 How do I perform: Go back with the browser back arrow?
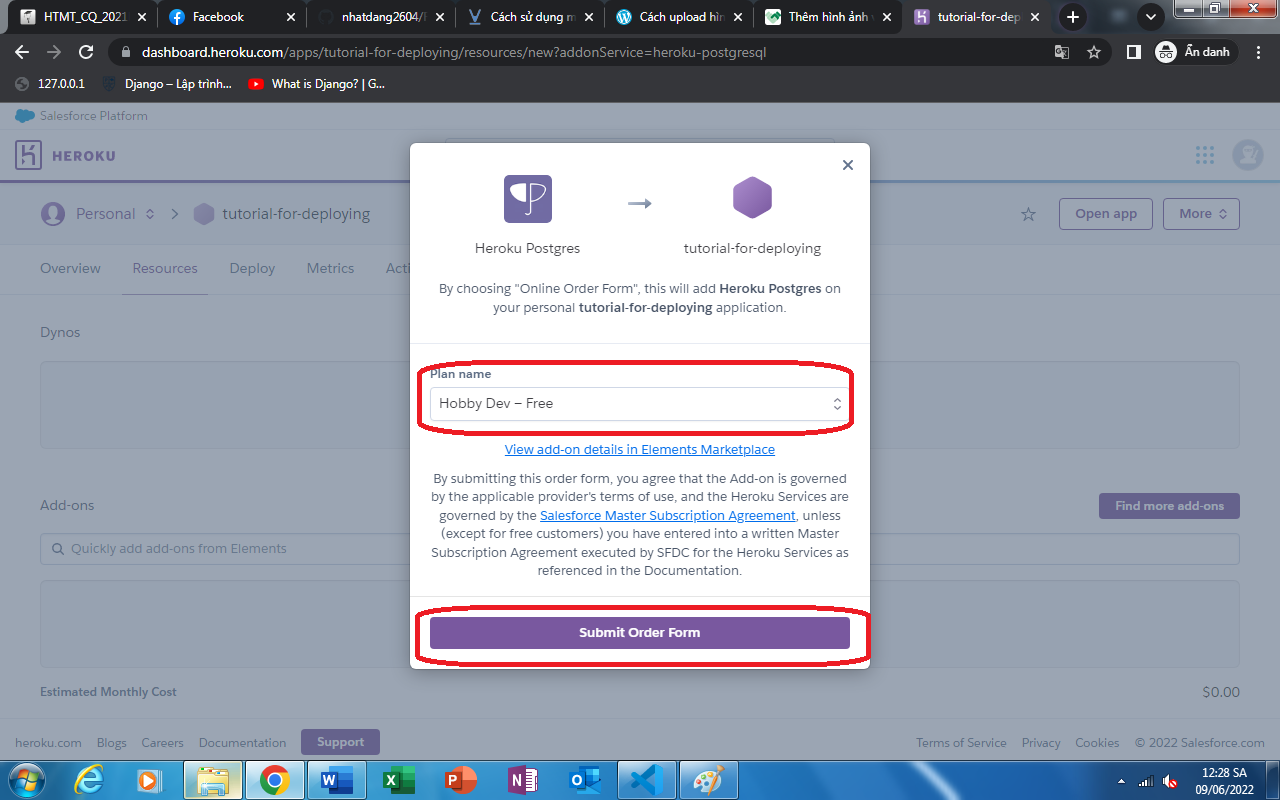(23, 52)
